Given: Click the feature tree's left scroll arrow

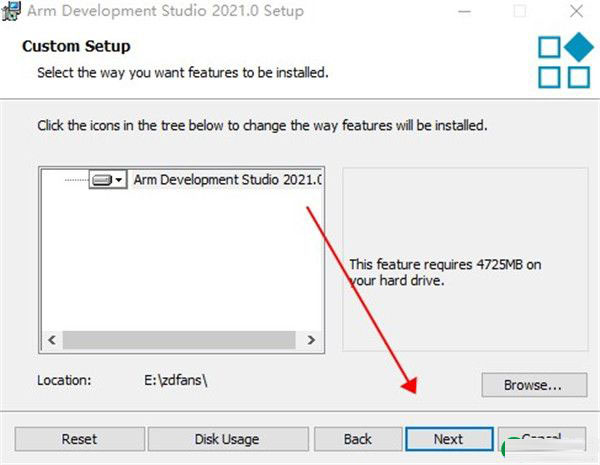Looking at the screenshot, I should tap(52, 340).
